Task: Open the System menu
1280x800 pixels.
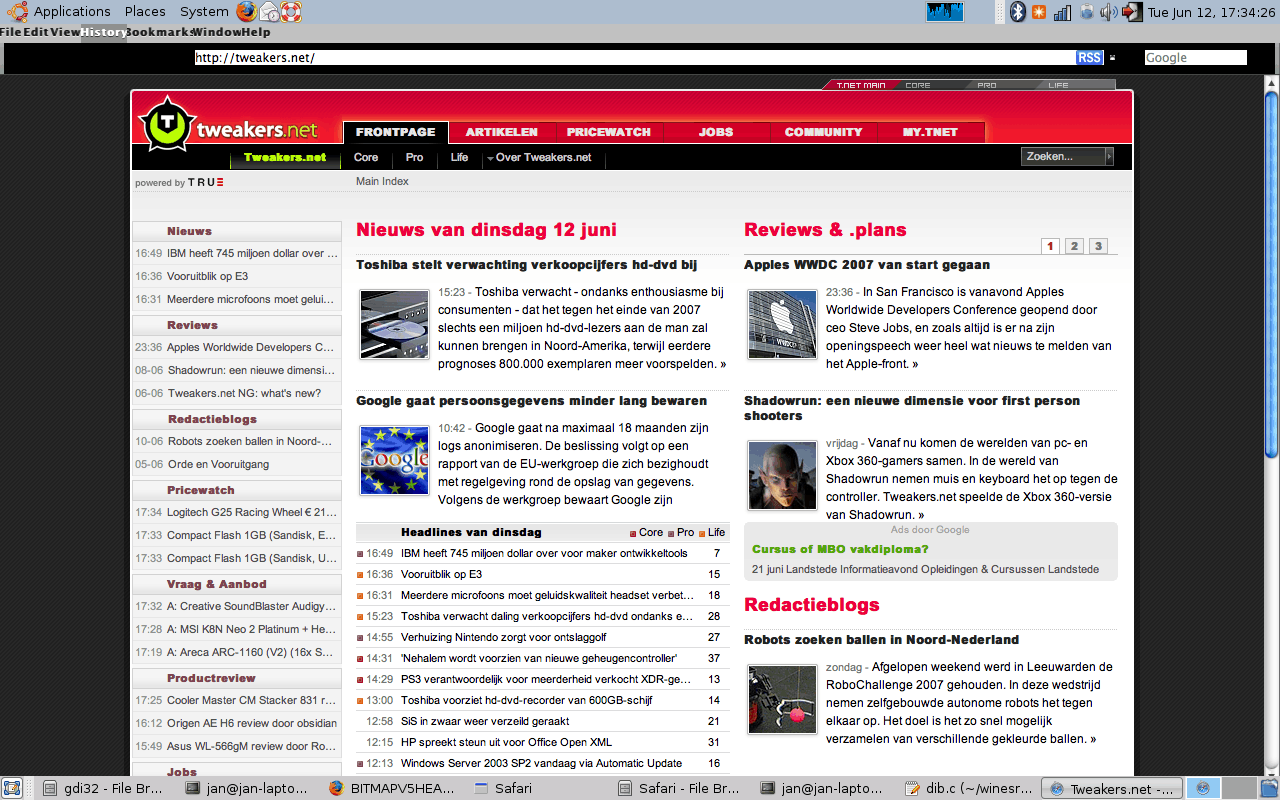Action: pyautogui.click(x=204, y=12)
